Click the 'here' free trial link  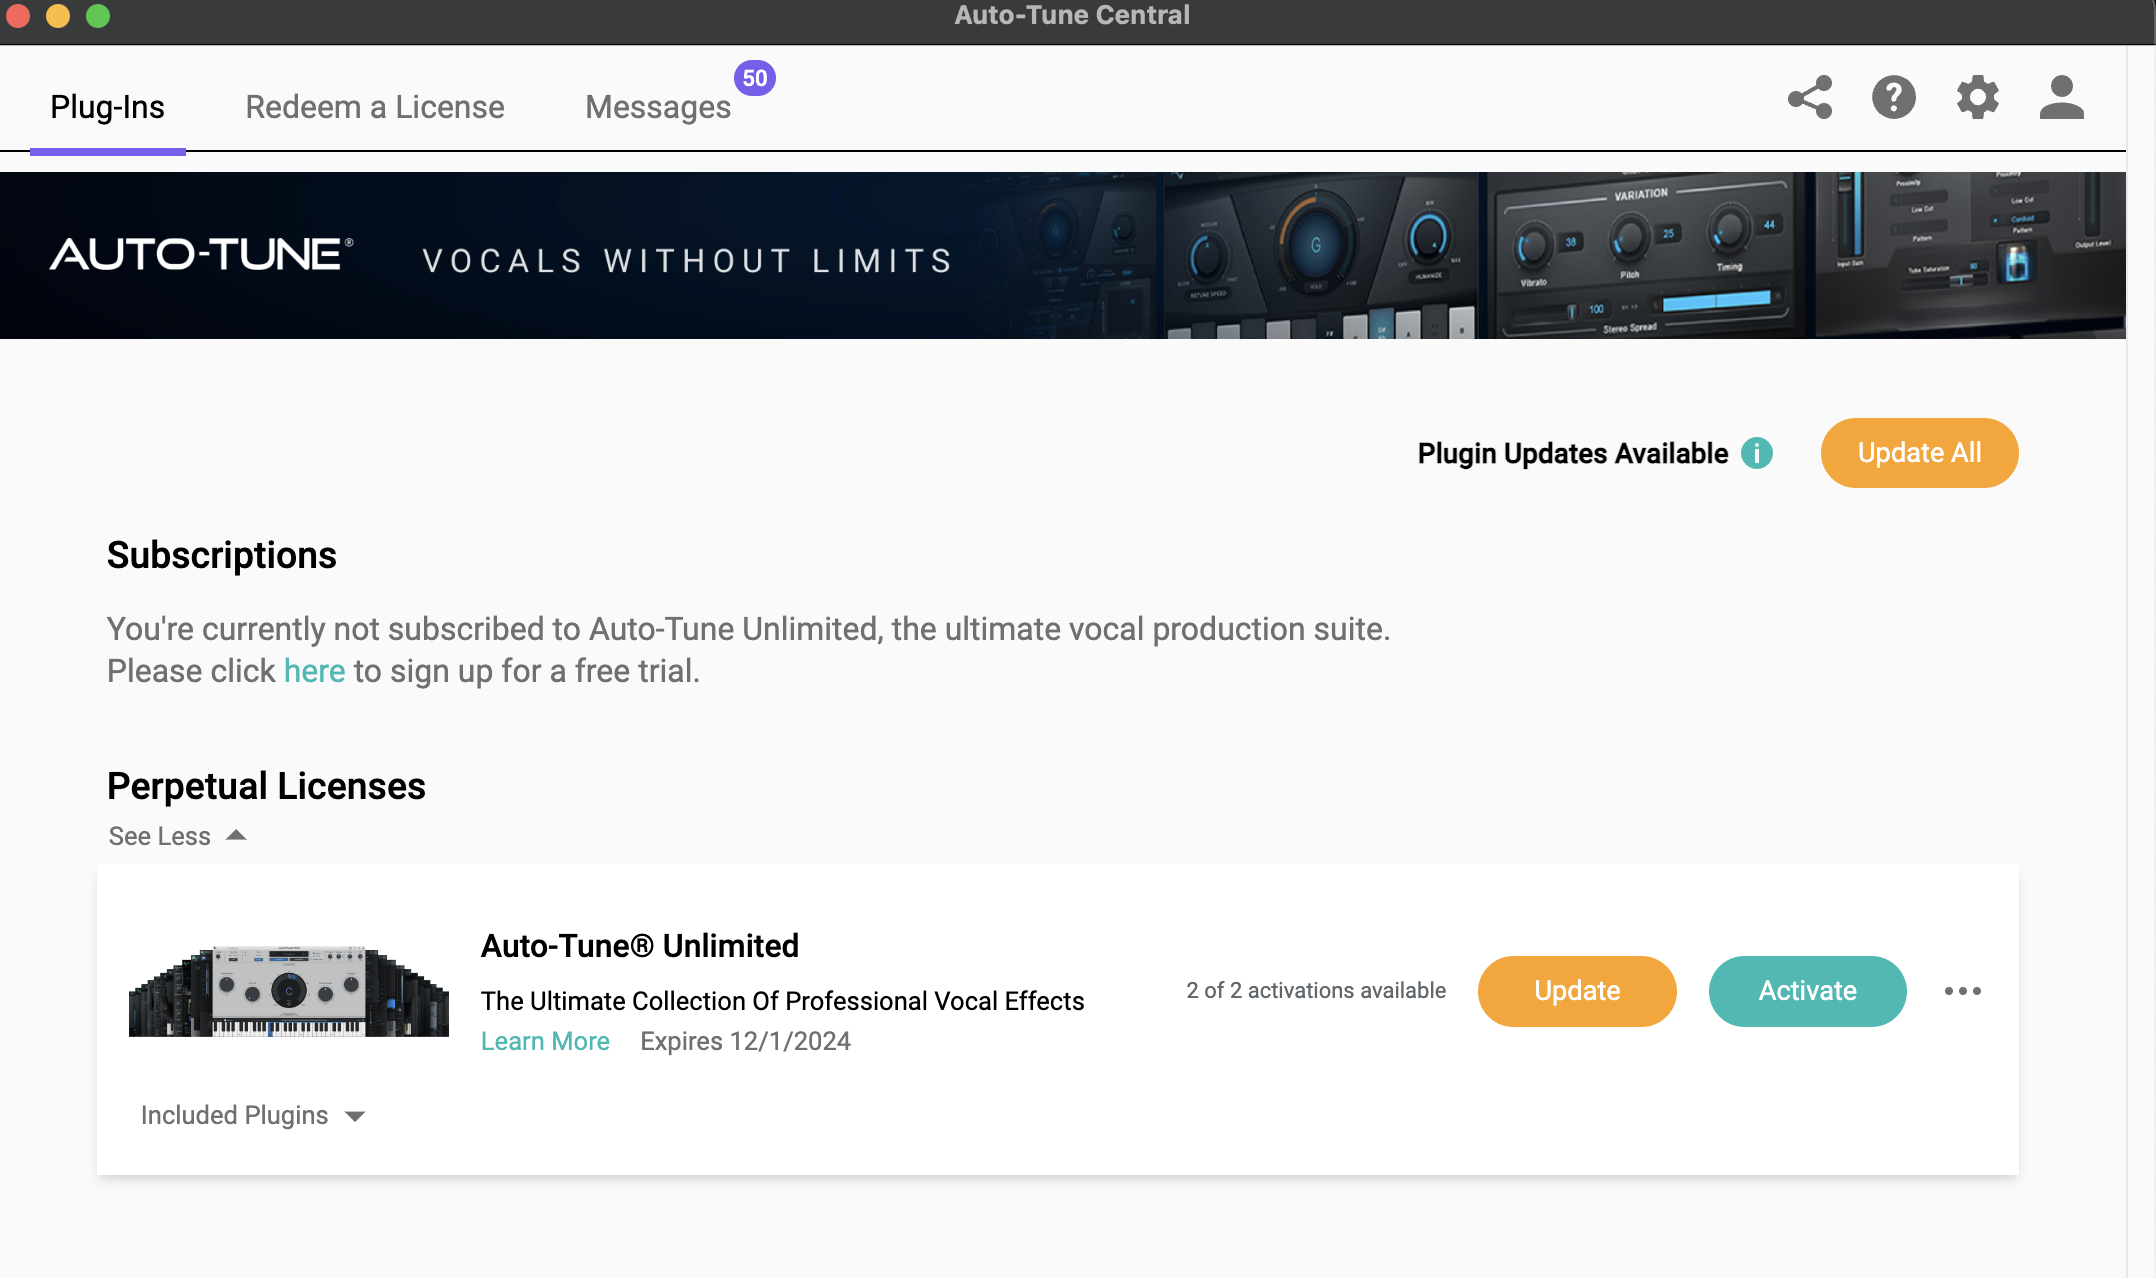click(314, 671)
